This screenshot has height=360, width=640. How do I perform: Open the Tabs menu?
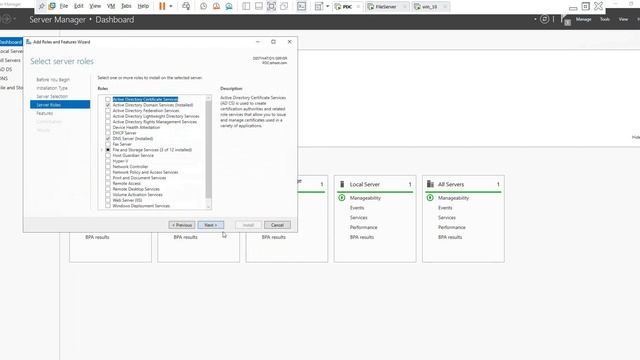[127, 6]
